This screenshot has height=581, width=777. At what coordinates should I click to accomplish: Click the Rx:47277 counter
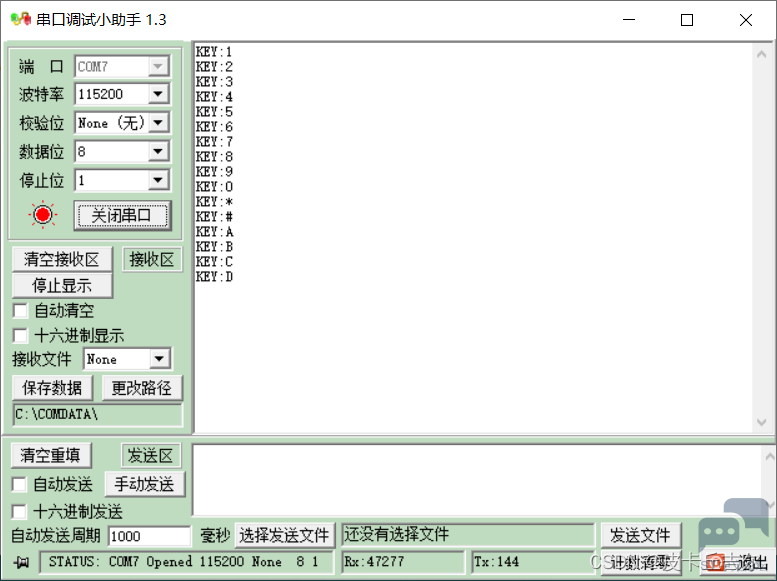(403, 562)
